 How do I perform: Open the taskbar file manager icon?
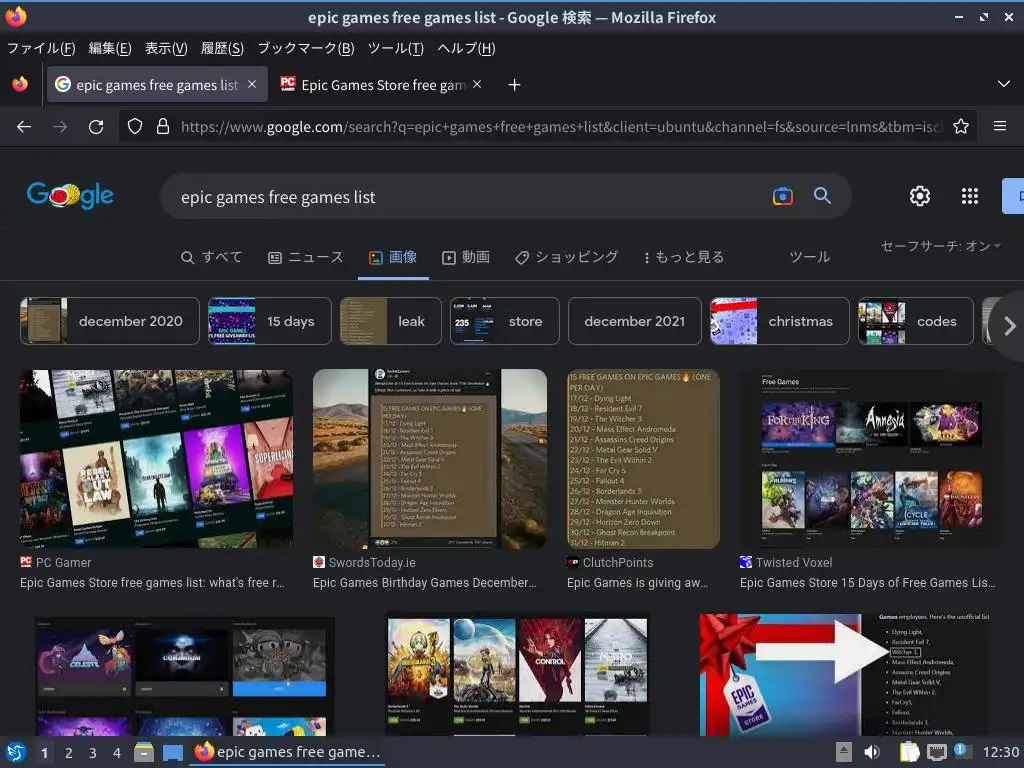[x=144, y=752]
